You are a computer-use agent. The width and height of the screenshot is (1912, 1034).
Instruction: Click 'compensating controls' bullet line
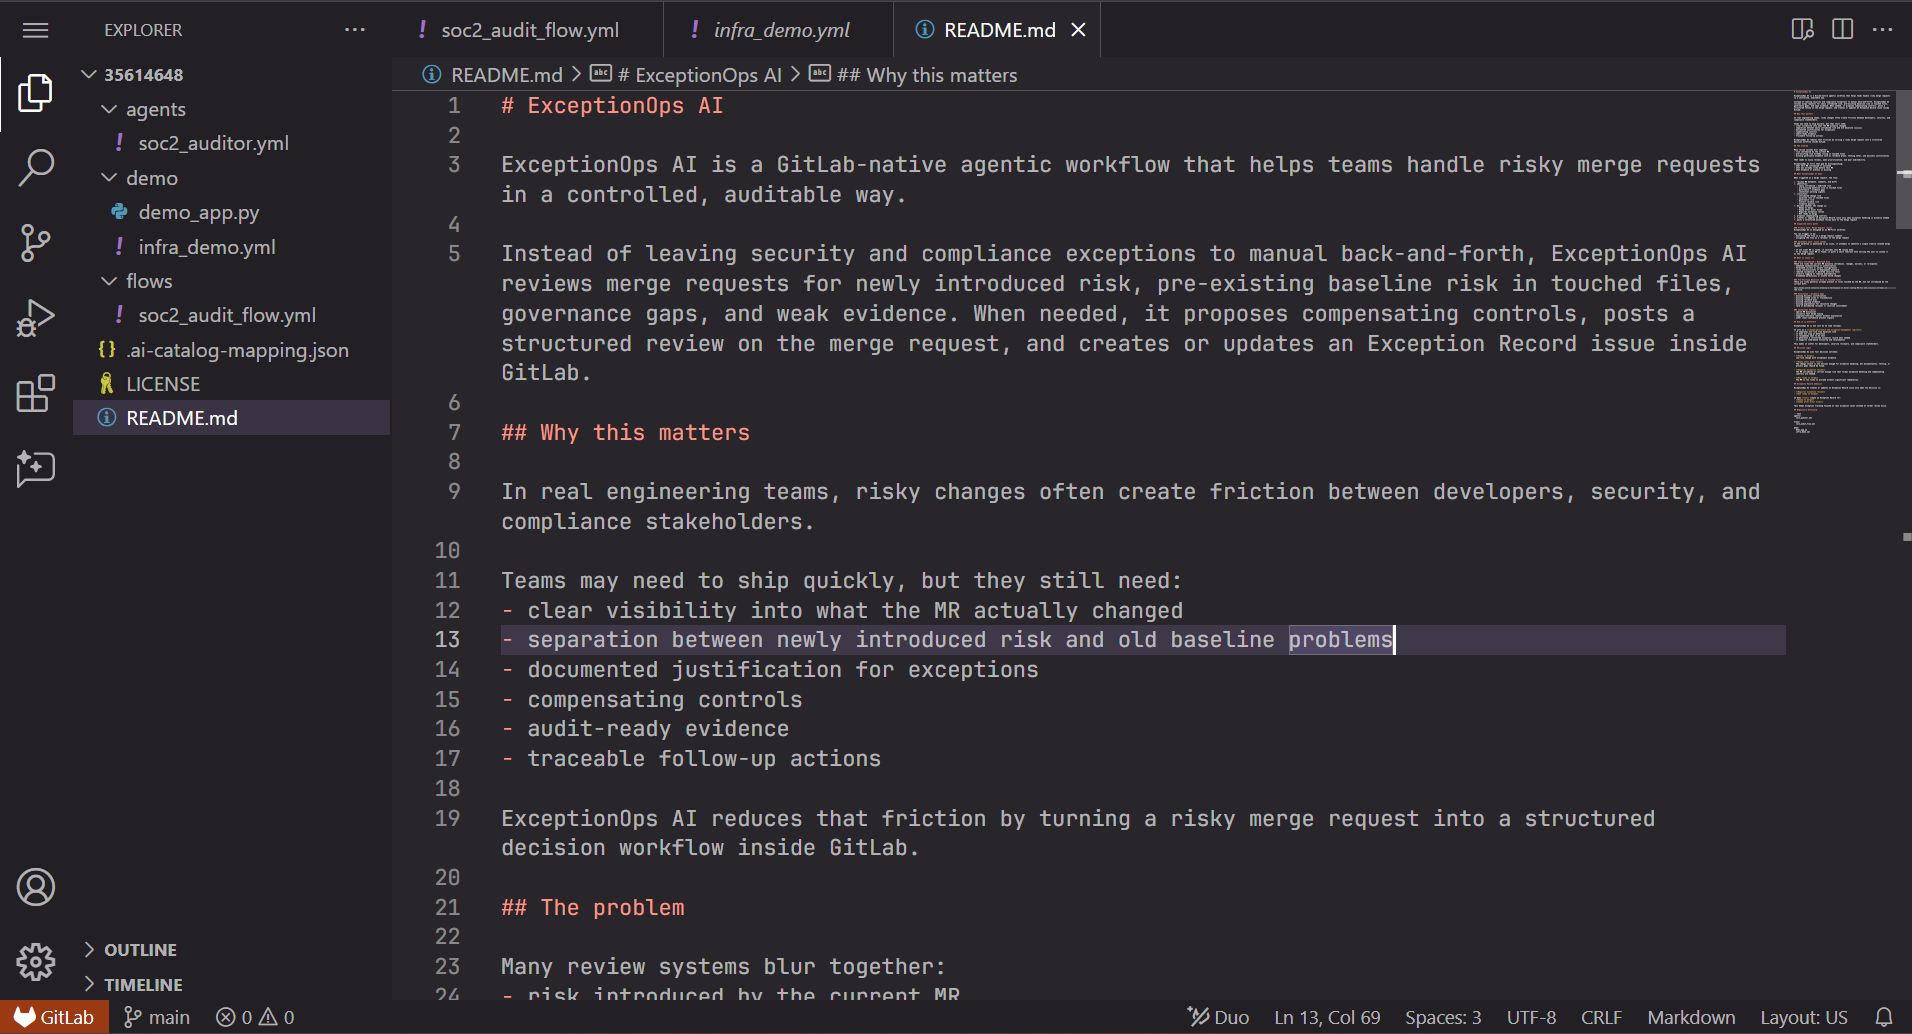click(652, 700)
